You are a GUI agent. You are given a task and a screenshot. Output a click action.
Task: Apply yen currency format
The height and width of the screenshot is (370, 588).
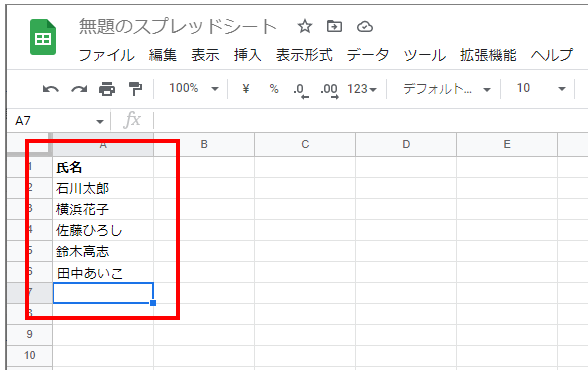click(246, 89)
